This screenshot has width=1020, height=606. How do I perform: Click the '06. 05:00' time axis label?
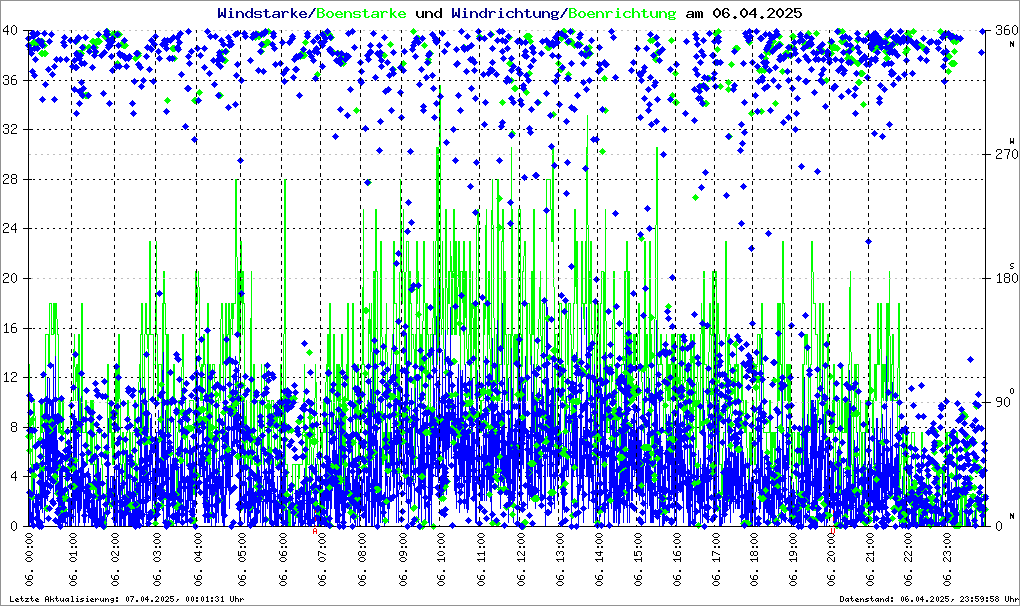[x=242, y=559]
